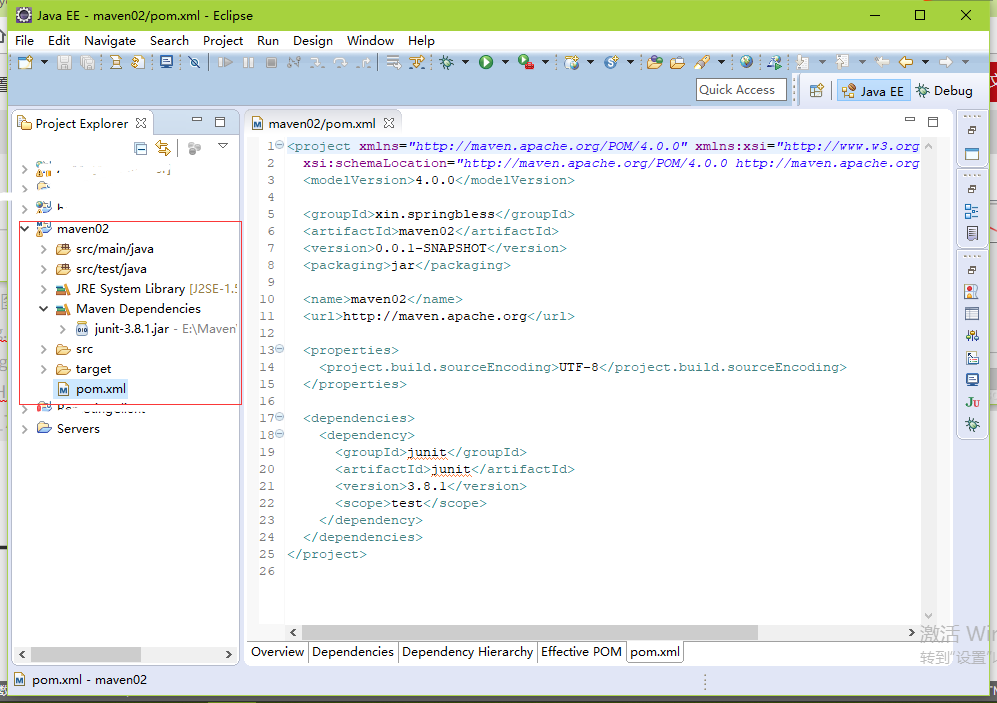Click the Run External Tools icon
The width and height of the screenshot is (997, 703).
pyautogui.click(x=526, y=62)
